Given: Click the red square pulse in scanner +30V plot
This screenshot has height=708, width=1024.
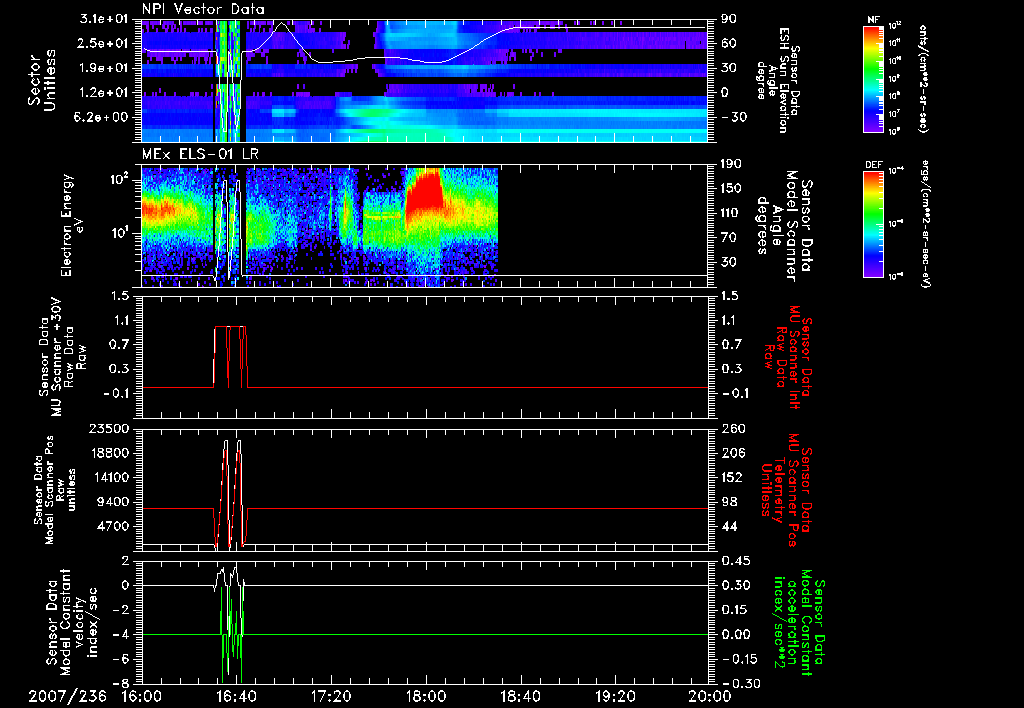Looking at the screenshot, I should (x=230, y=357).
